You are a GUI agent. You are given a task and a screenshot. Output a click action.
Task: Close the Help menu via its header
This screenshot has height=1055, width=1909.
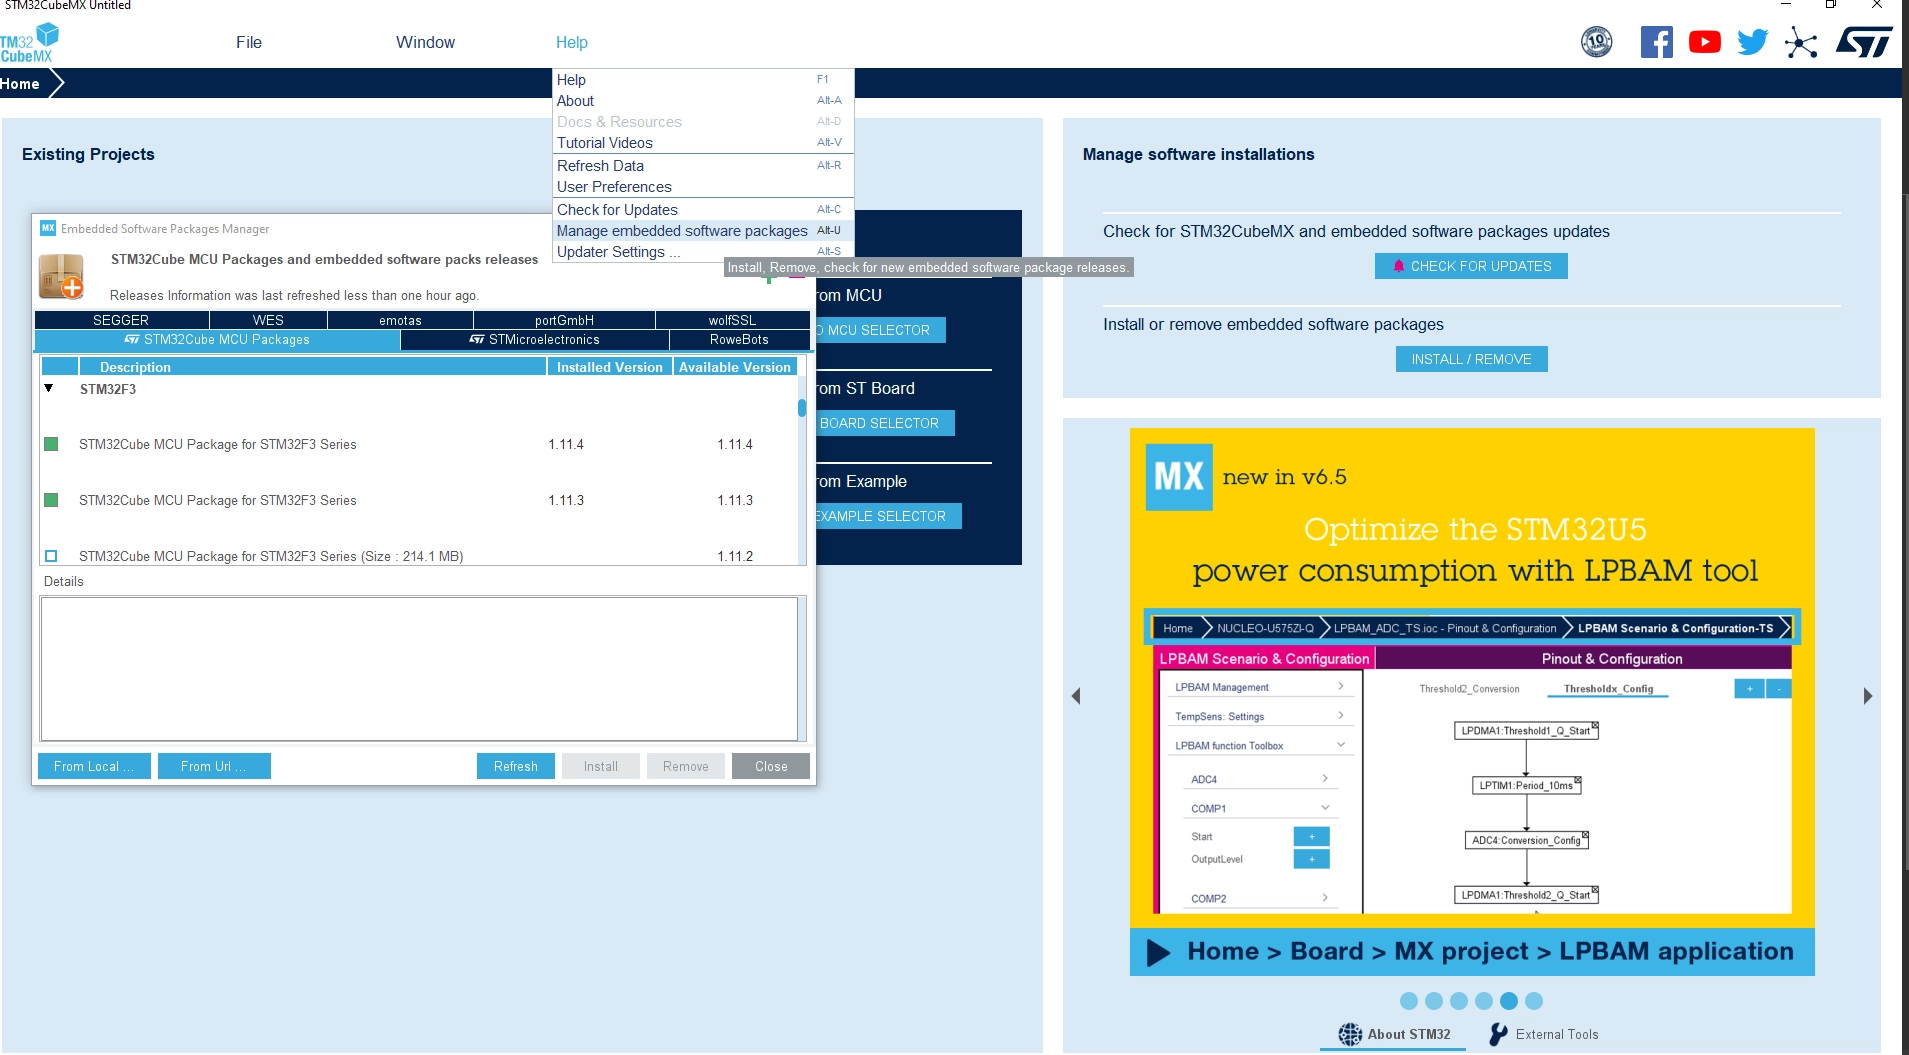572,42
